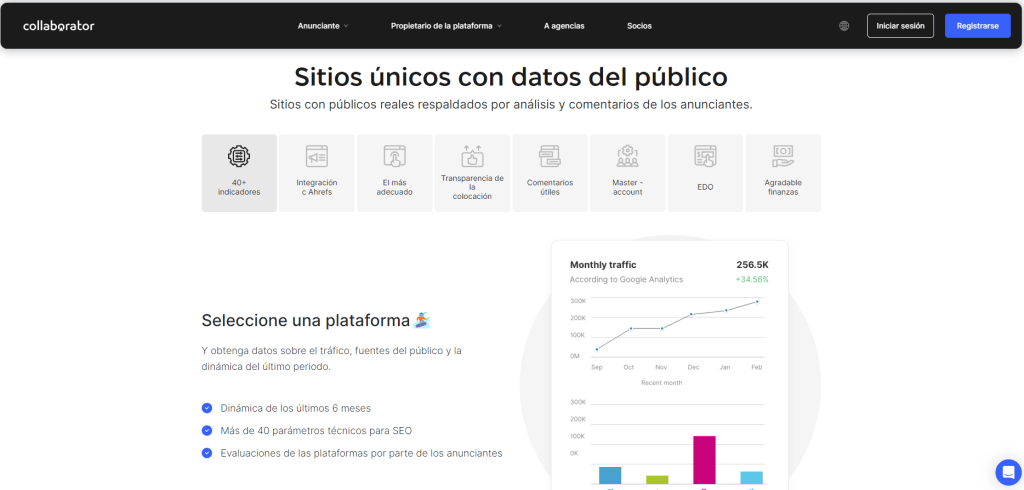
Task: Click the collaborator logo
Action: (59, 26)
